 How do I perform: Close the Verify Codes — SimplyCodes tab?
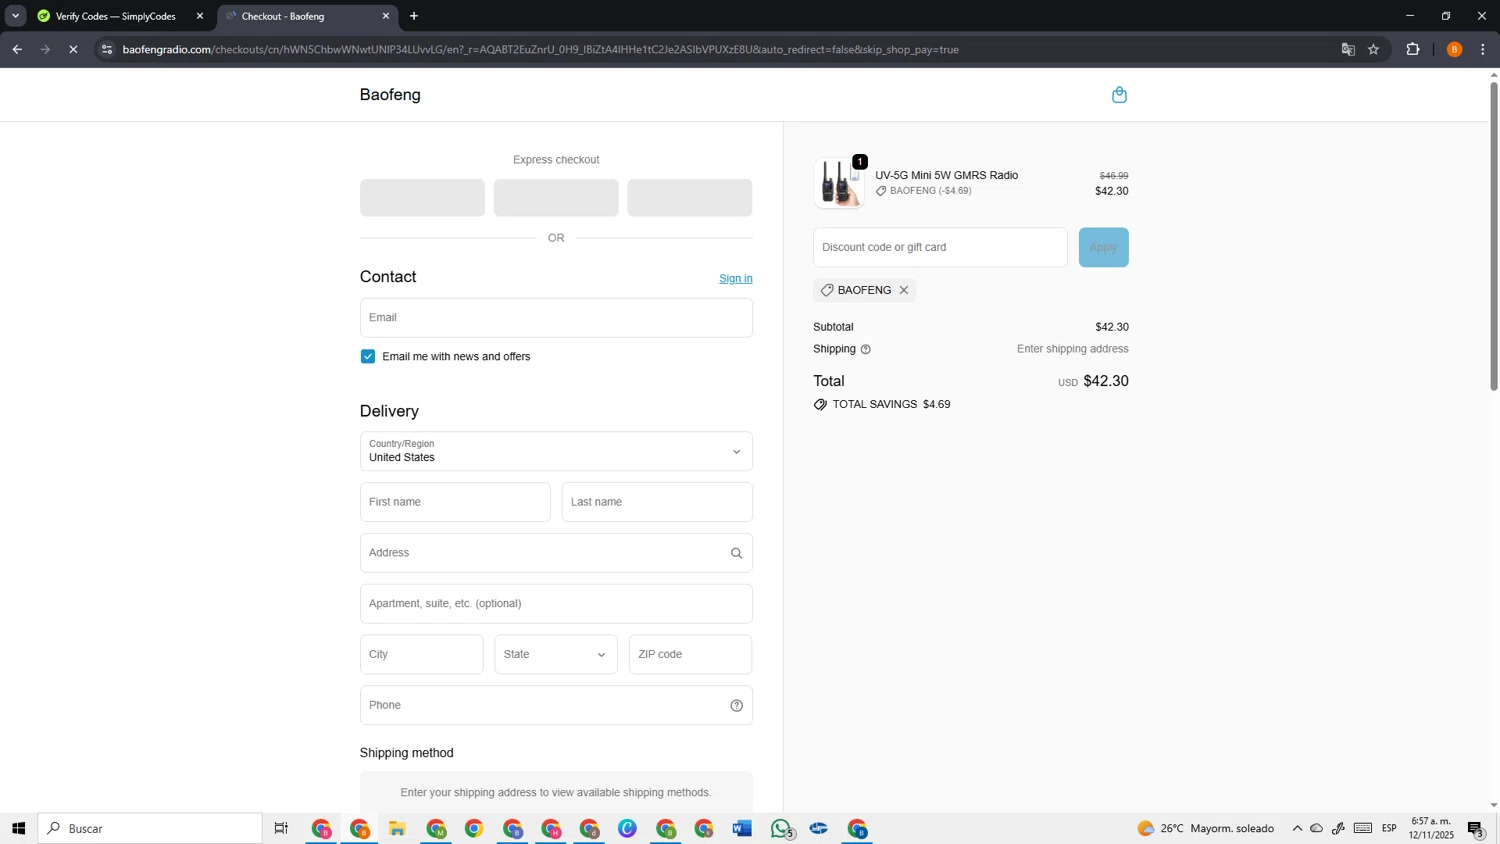[199, 16]
